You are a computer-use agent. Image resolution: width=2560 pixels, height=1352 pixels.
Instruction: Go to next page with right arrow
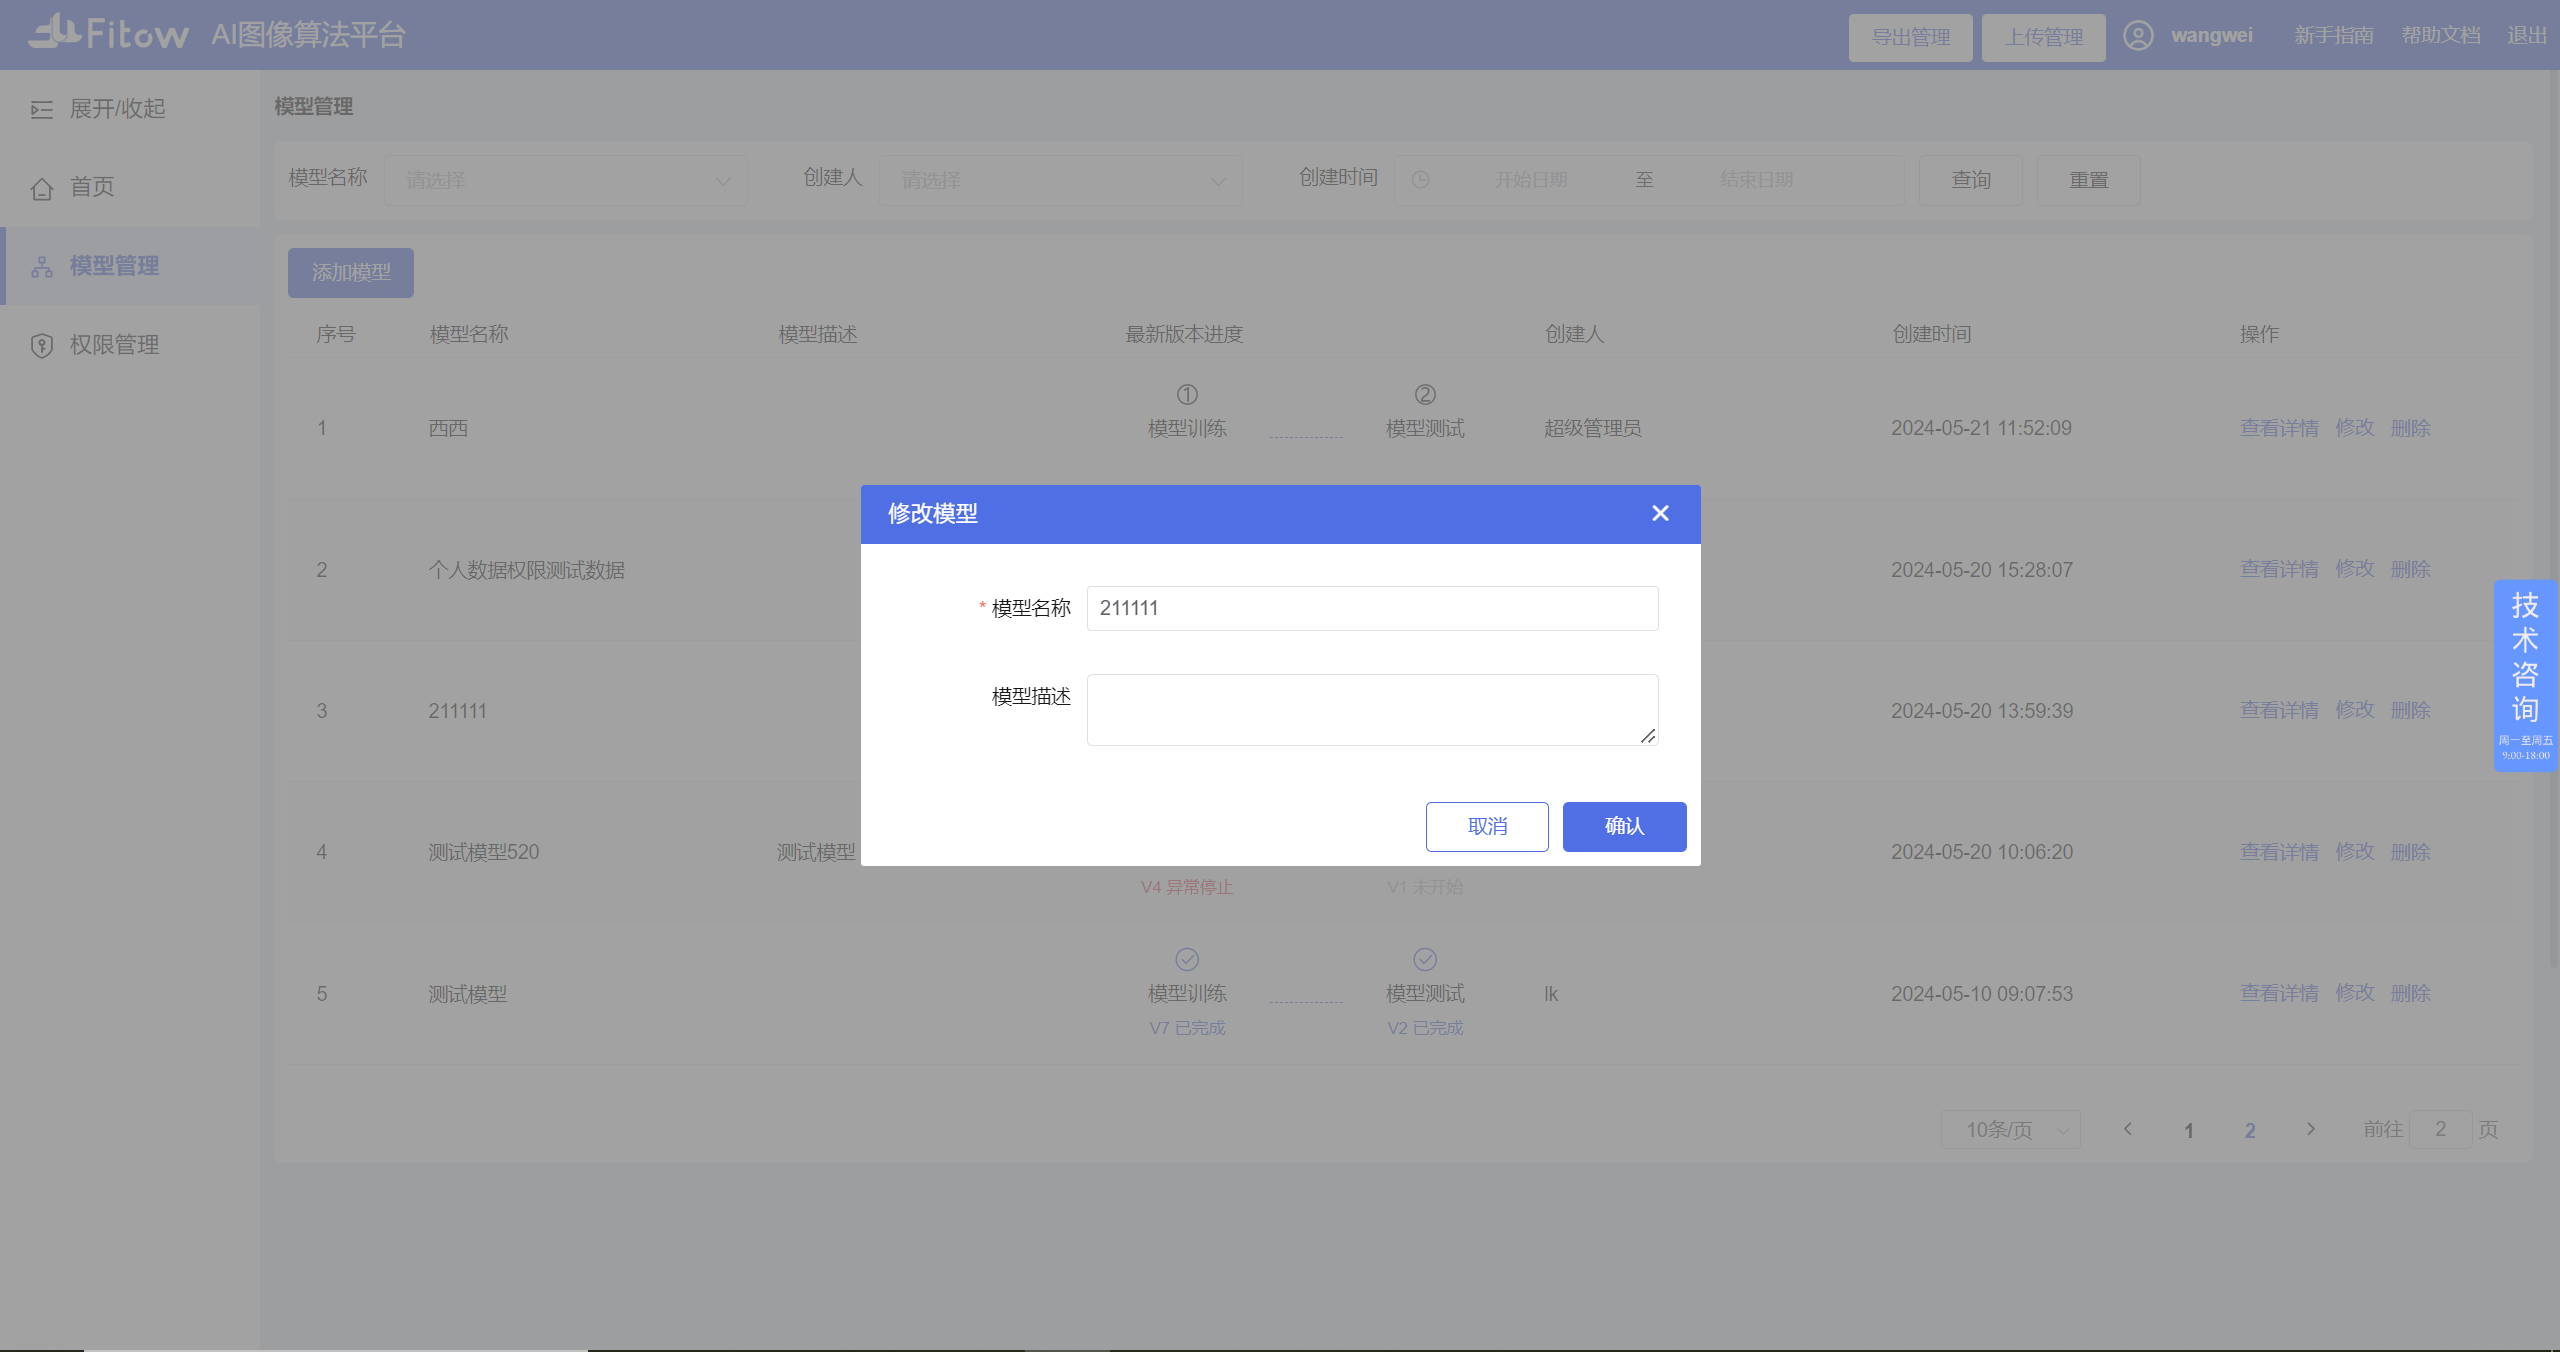coord(2310,1129)
